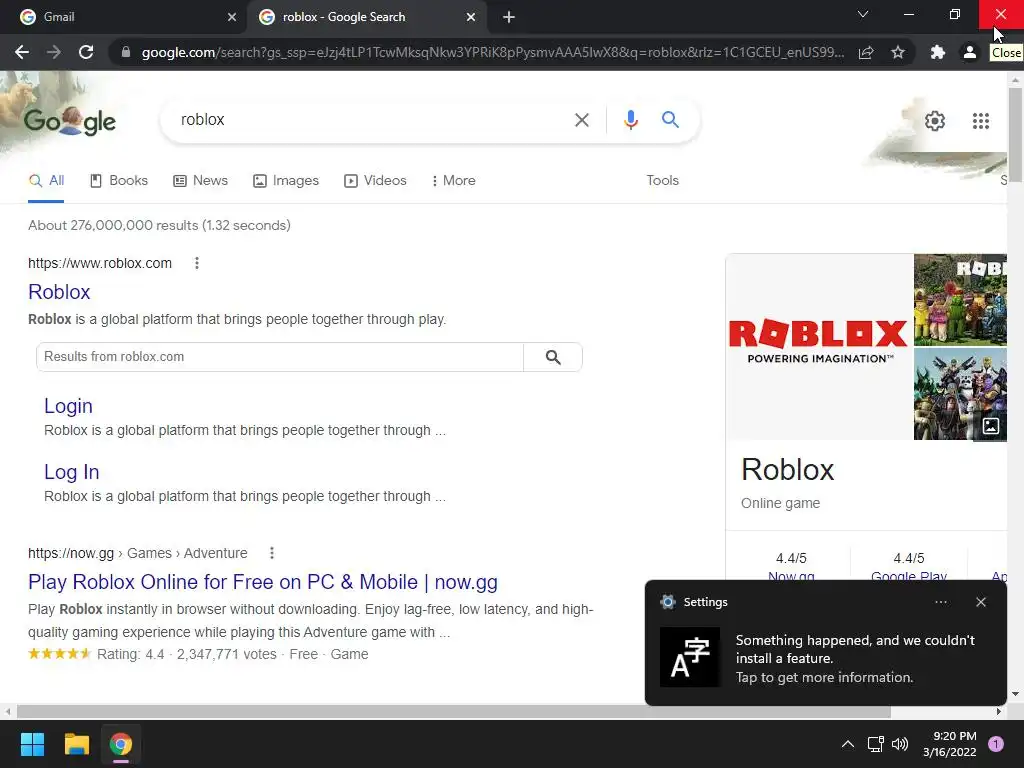Click the site search magnifier button for roblox.com
Screen dimensions: 1024x768
pos(553,357)
